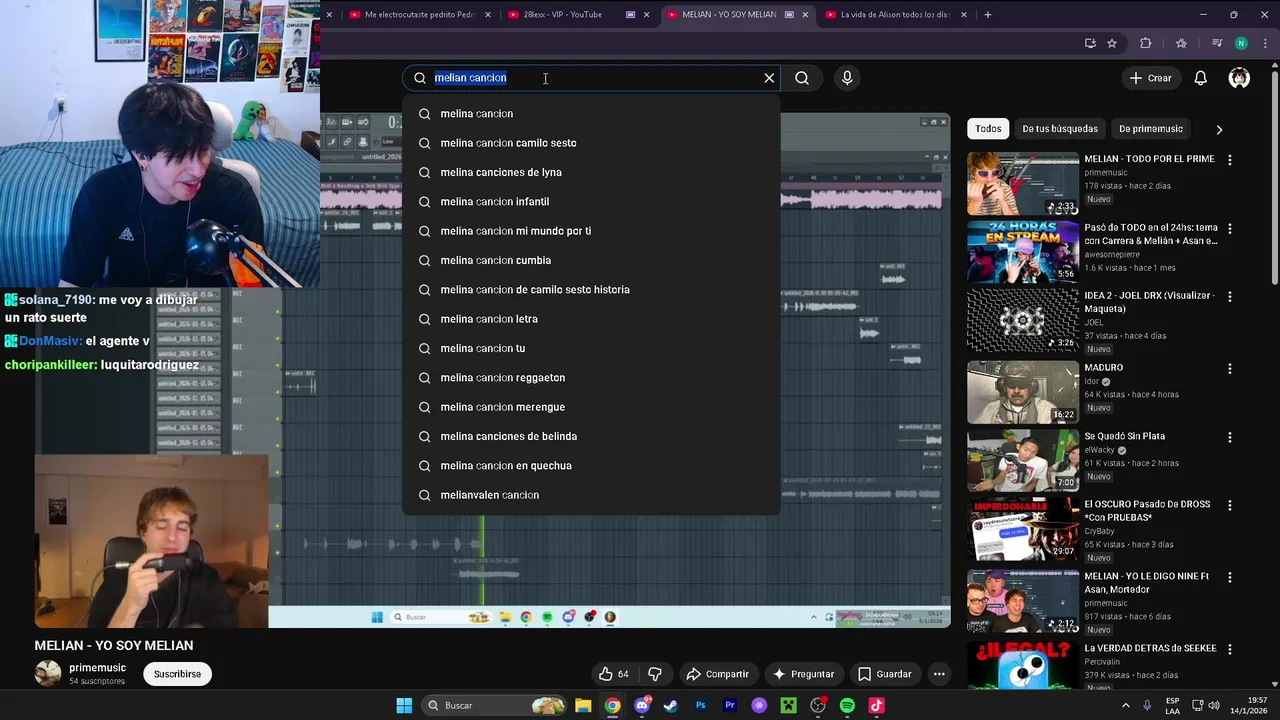Choose suggestion 'melina cancion merengue'
Image resolution: width=1280 pixels, height=720 pixels.
click(591, 407)
